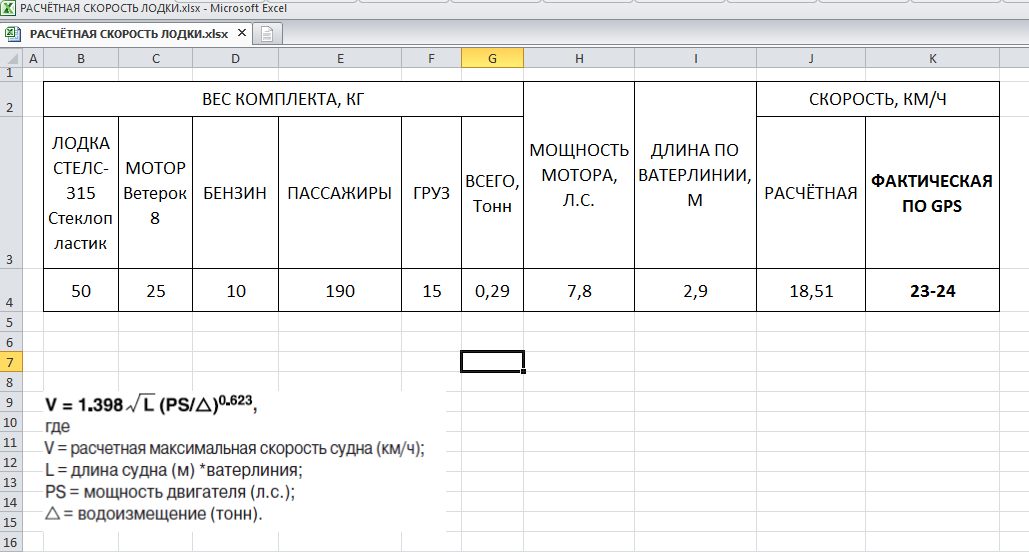Click the formula image V = 1.398
This screenshot has height=552, width=1029.
(152, 405)
